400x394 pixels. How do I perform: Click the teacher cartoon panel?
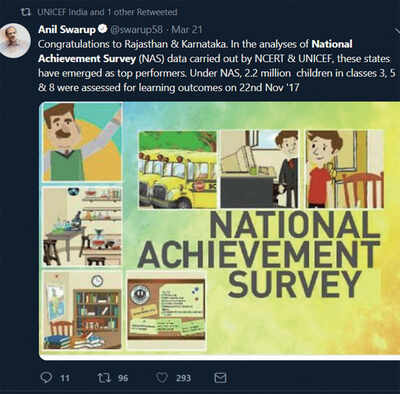click(x=82, y=142)
